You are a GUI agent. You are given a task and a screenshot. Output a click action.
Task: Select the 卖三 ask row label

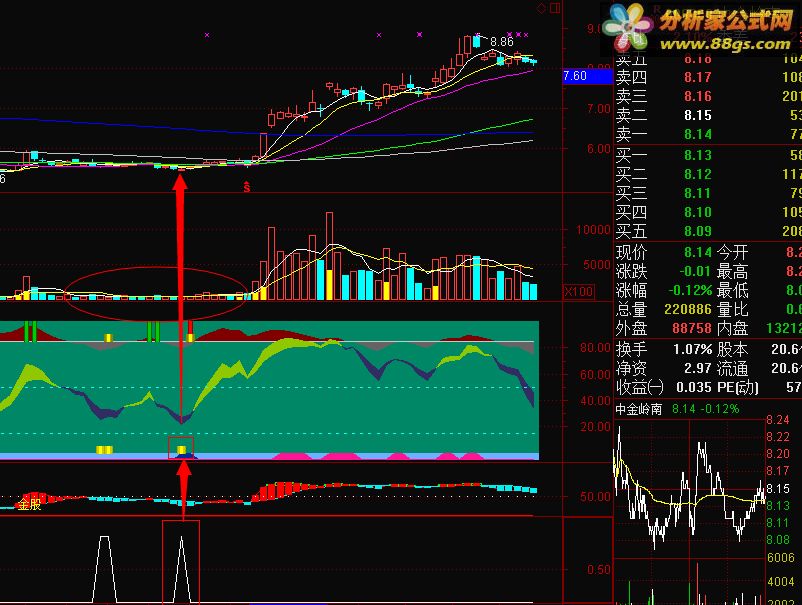coord(631,96)
